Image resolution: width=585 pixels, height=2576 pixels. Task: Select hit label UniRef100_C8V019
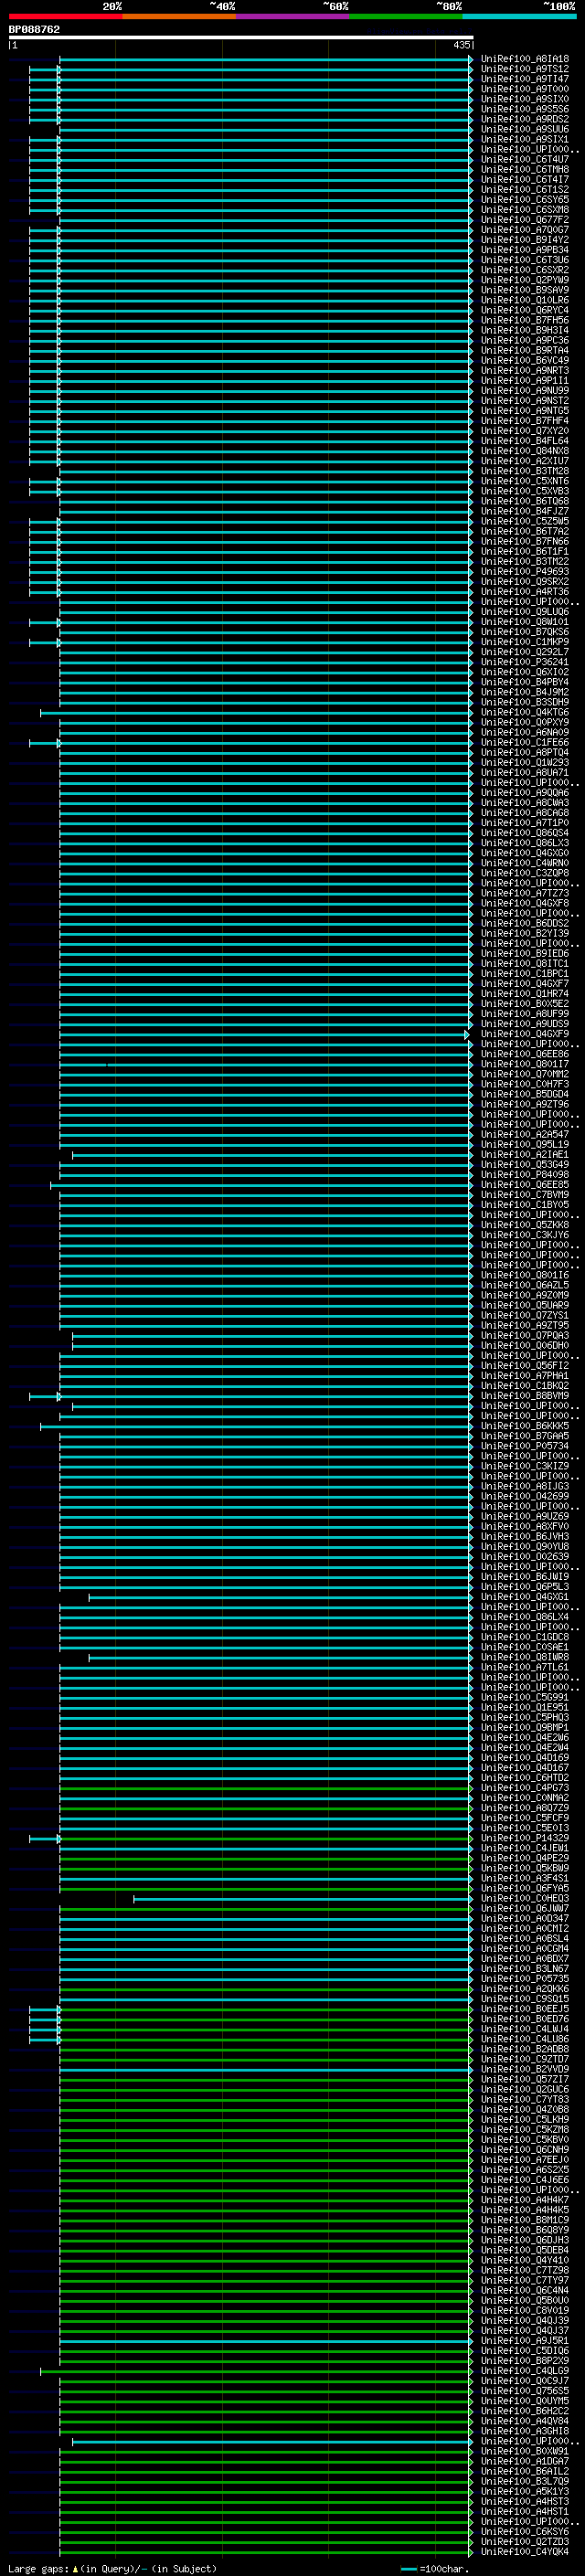525,2311
